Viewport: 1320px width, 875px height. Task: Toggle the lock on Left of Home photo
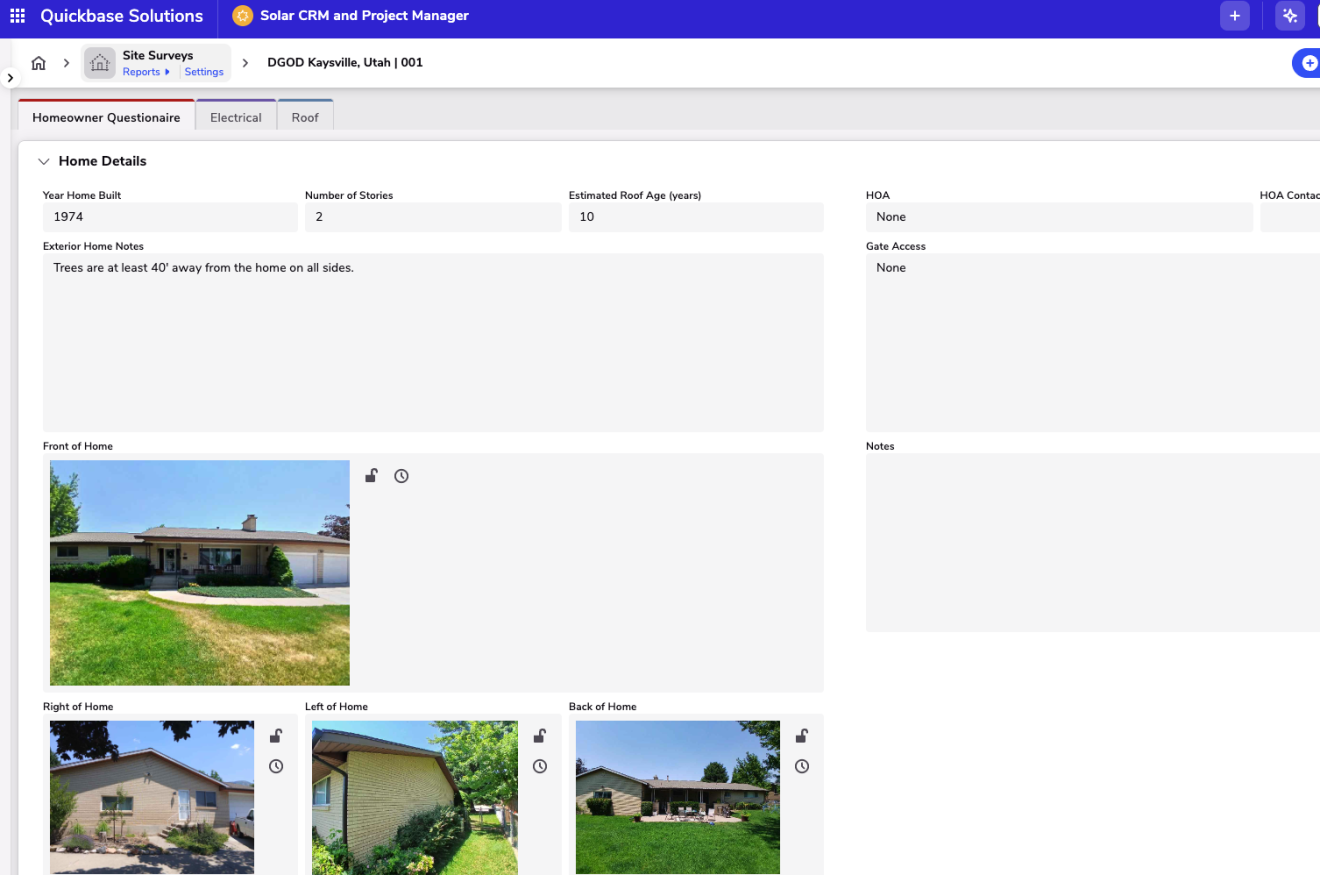tap(540, 736)
